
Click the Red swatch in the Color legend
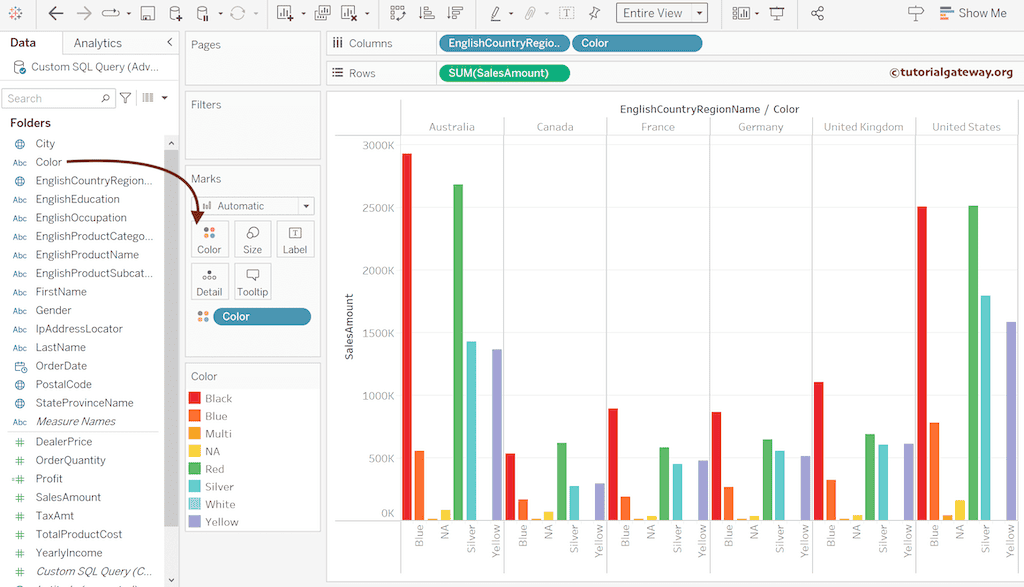(194, 468)
